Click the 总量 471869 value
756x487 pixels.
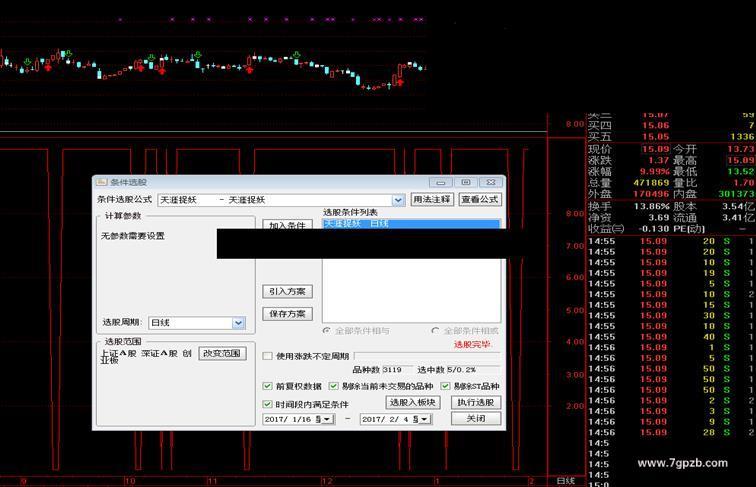tap(651, 183)
